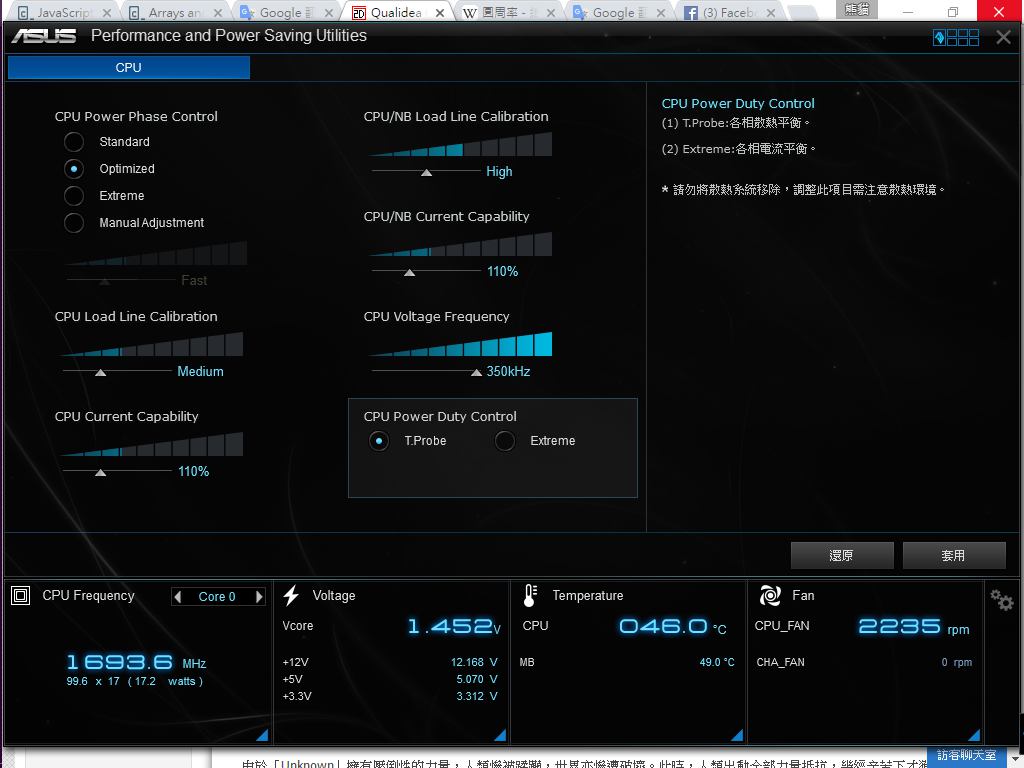The width and height of the screenshot is (1024, 768).
Task: Click the Wikipedia W favicon tab icon
Action: pos(470,12)
